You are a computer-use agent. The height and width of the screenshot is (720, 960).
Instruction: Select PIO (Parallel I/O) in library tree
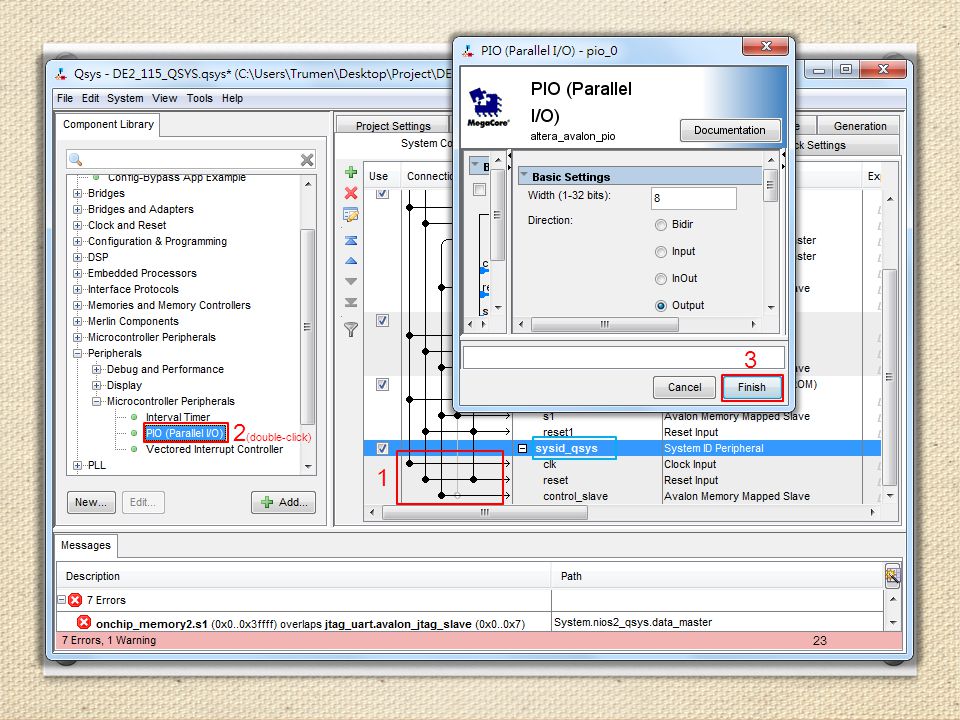184,433
